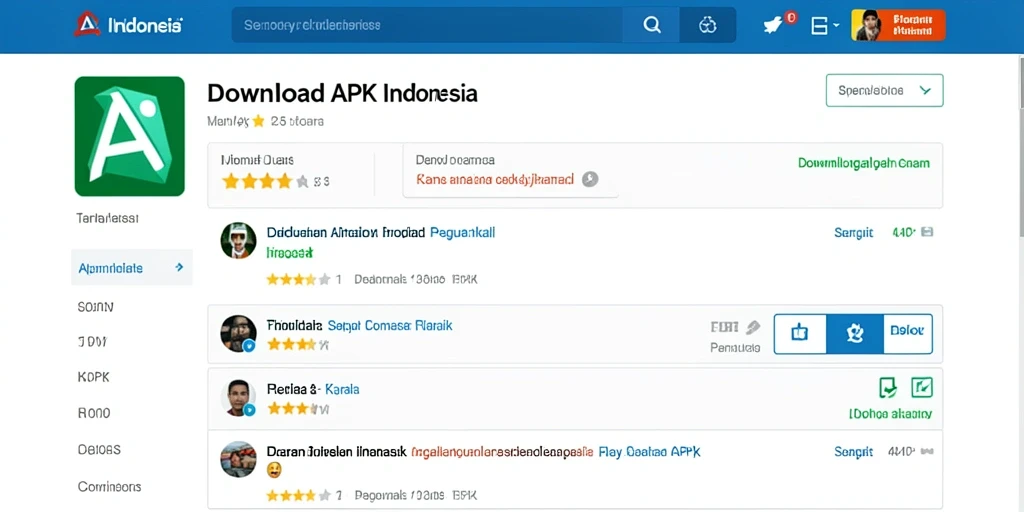
Task: Focus the header search input field
Action: point(427,25)
